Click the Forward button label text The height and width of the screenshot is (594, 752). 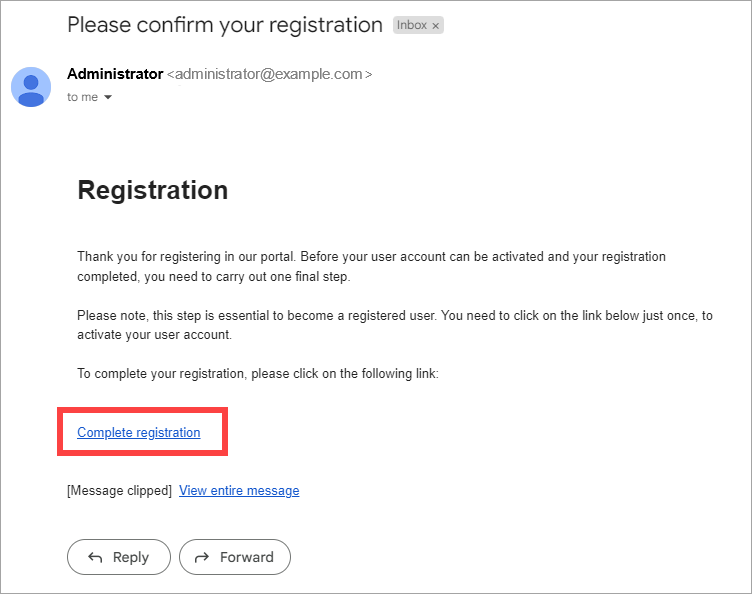[247, 557]
